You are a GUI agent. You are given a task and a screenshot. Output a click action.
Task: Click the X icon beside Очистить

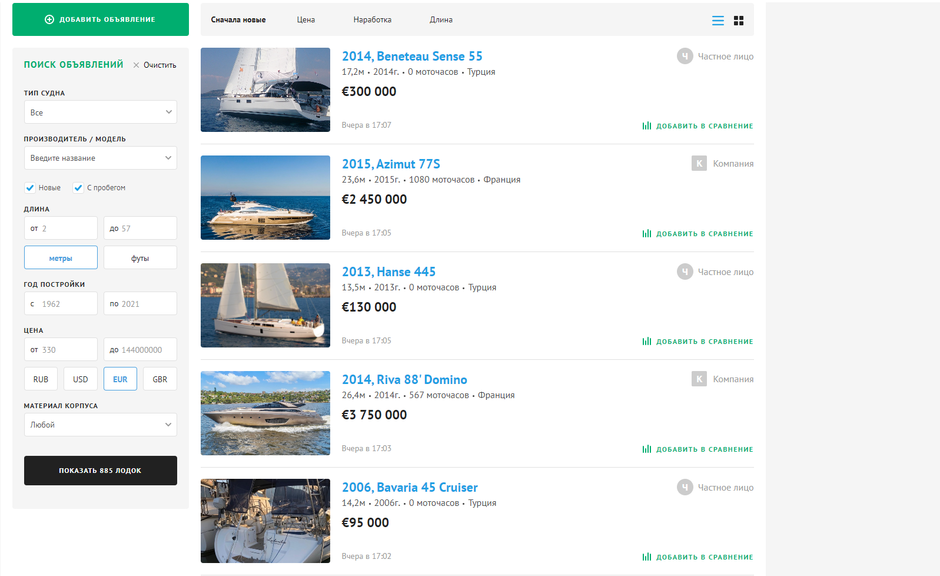click(136, 65)
